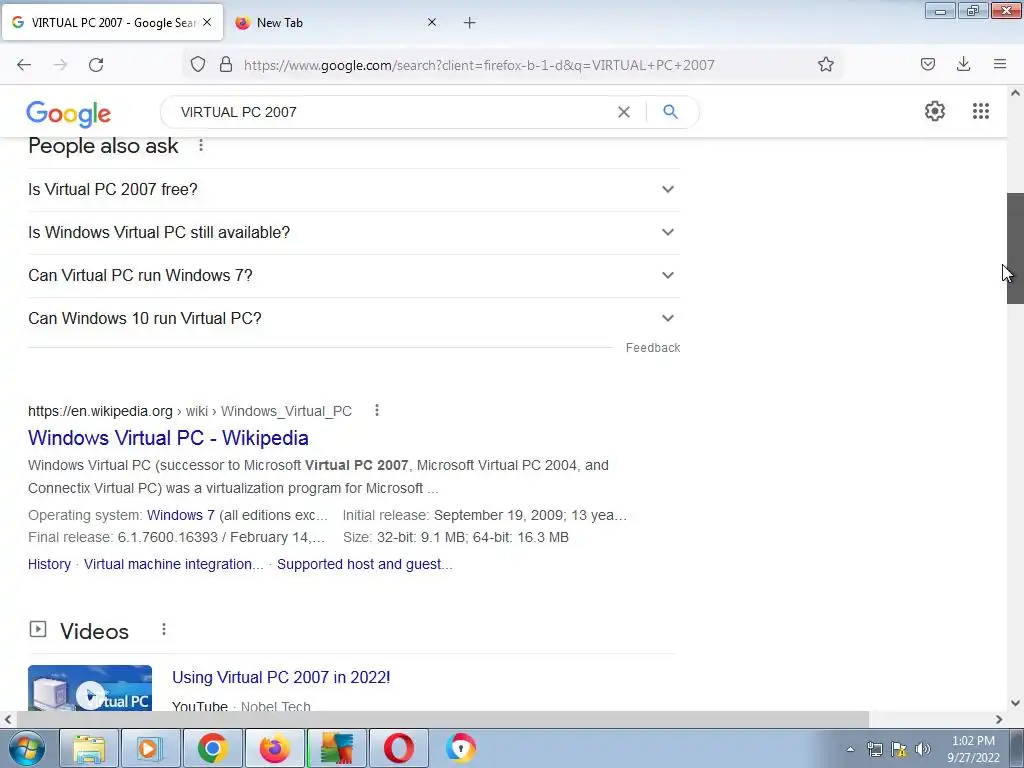Click inside the Google search field
Viewport: 1024px width, 768px height.
click(392, 112)
